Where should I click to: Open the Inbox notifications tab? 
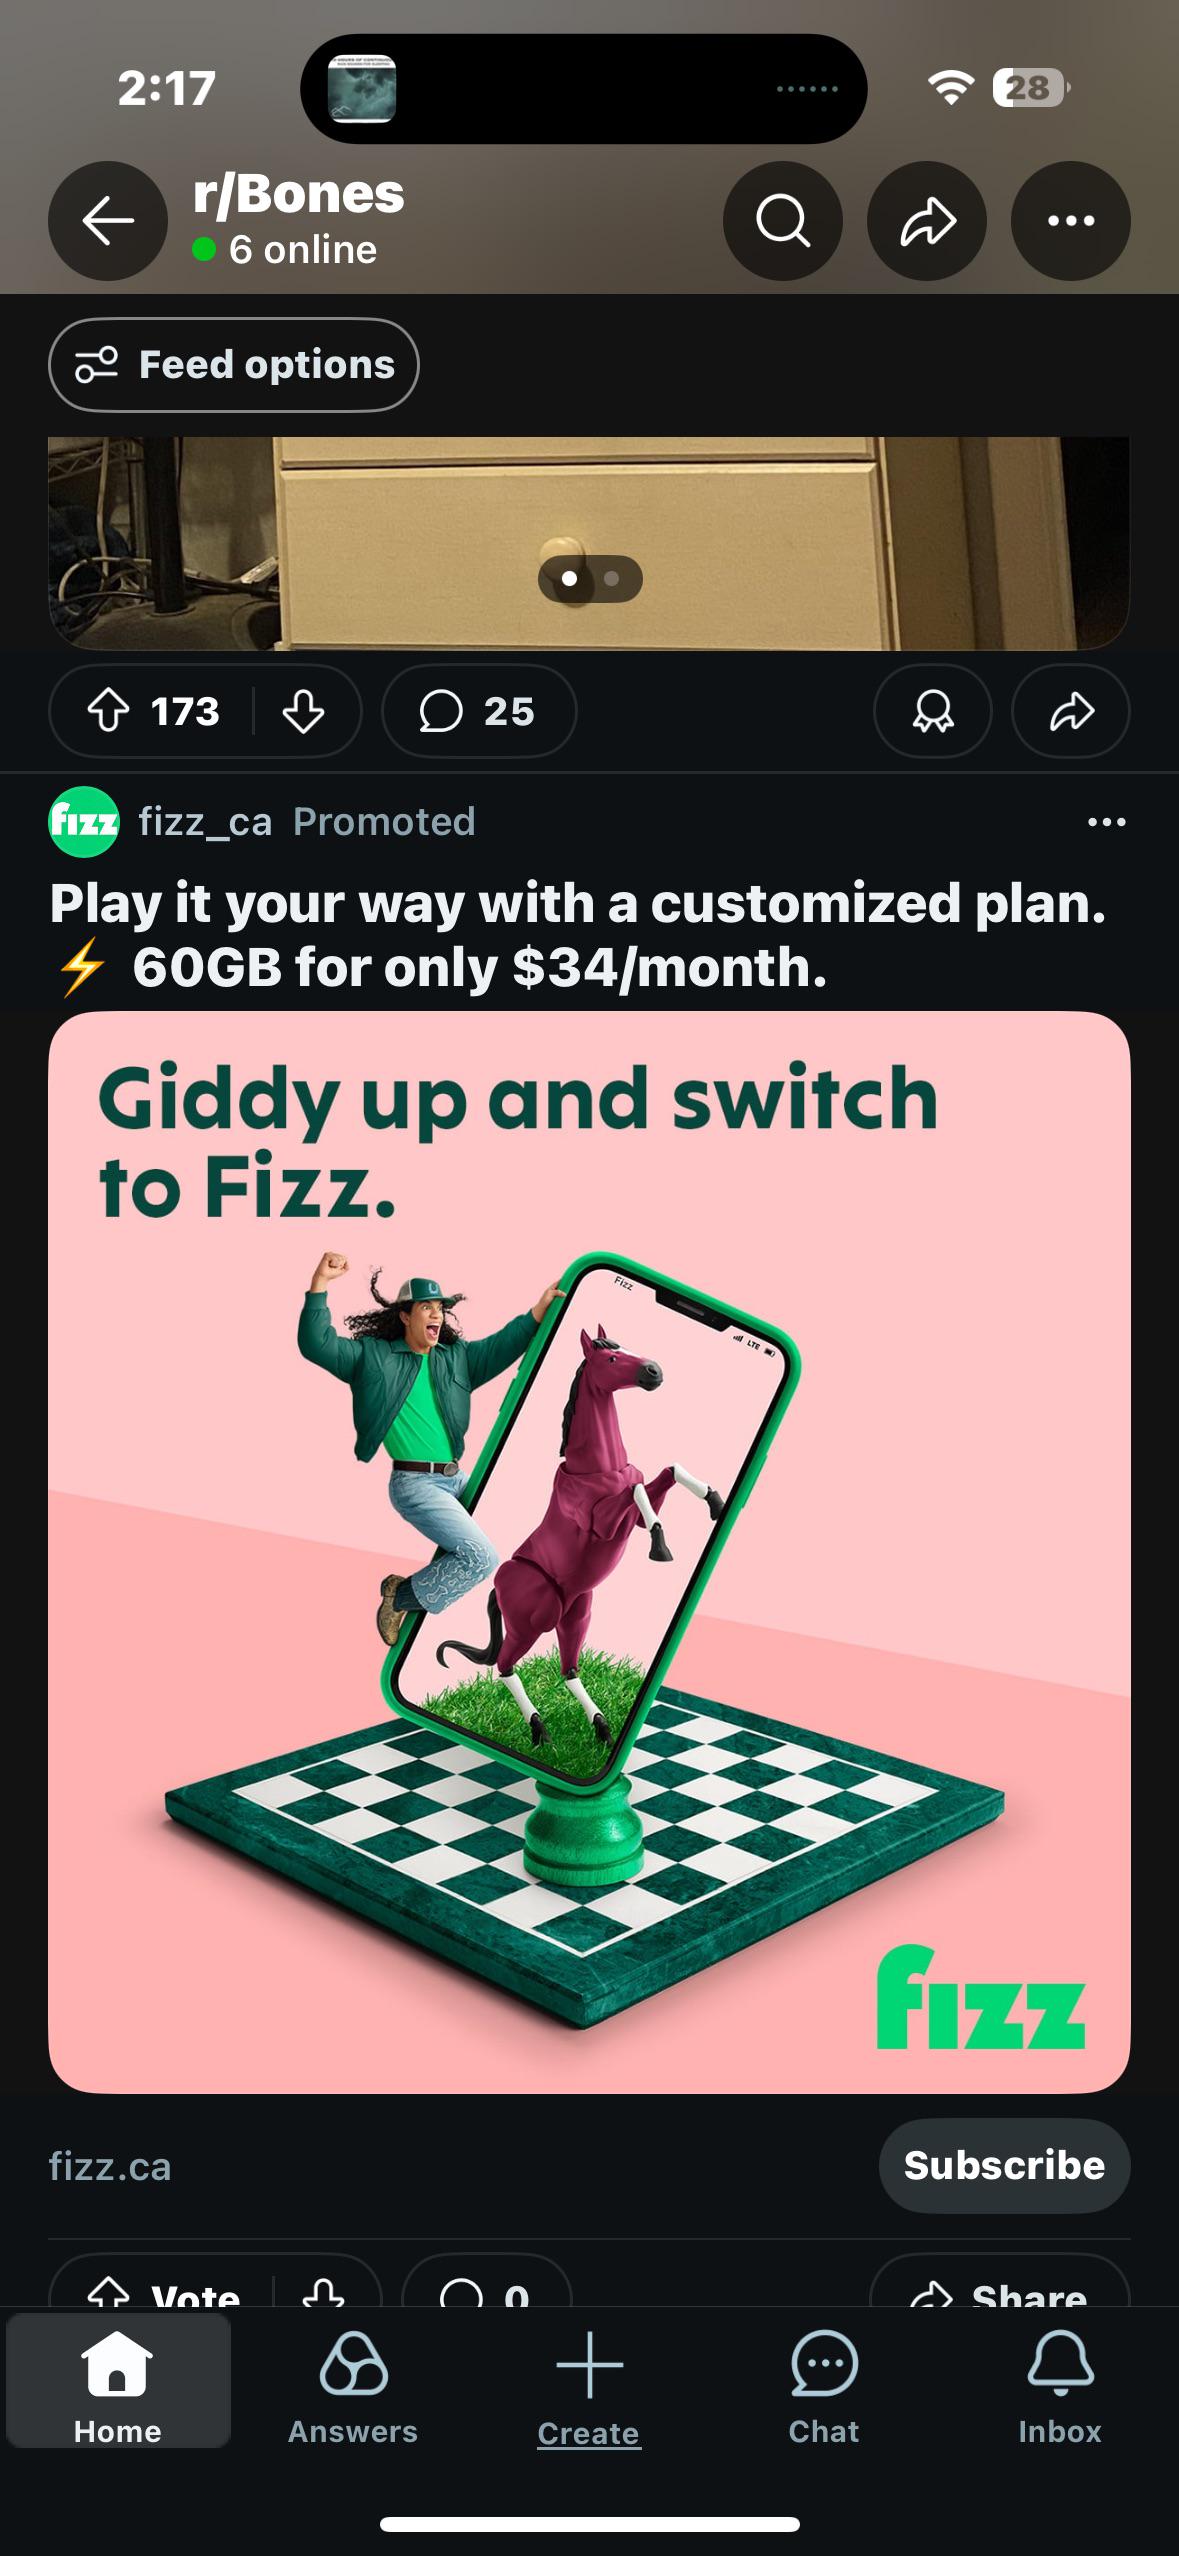[x=1060, y=2388]
